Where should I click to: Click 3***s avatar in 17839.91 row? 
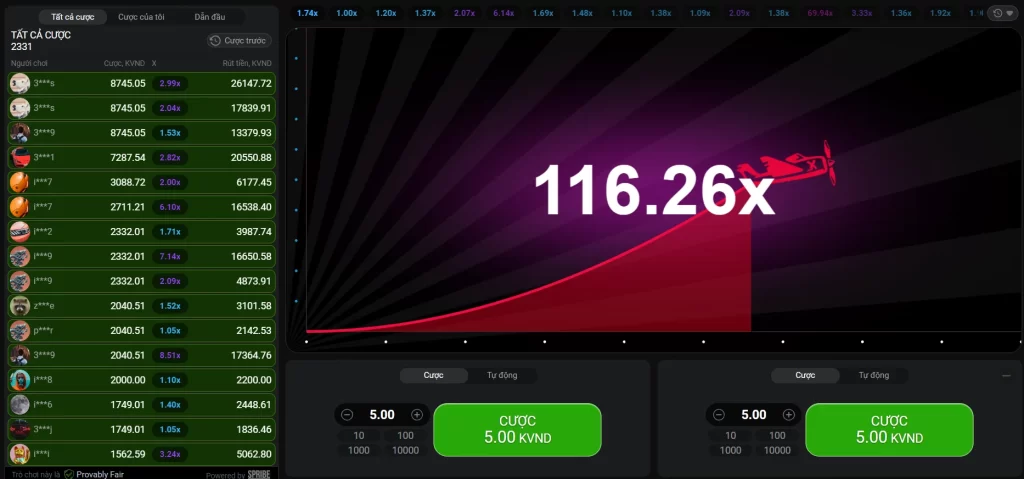click(x=20, y=108)
